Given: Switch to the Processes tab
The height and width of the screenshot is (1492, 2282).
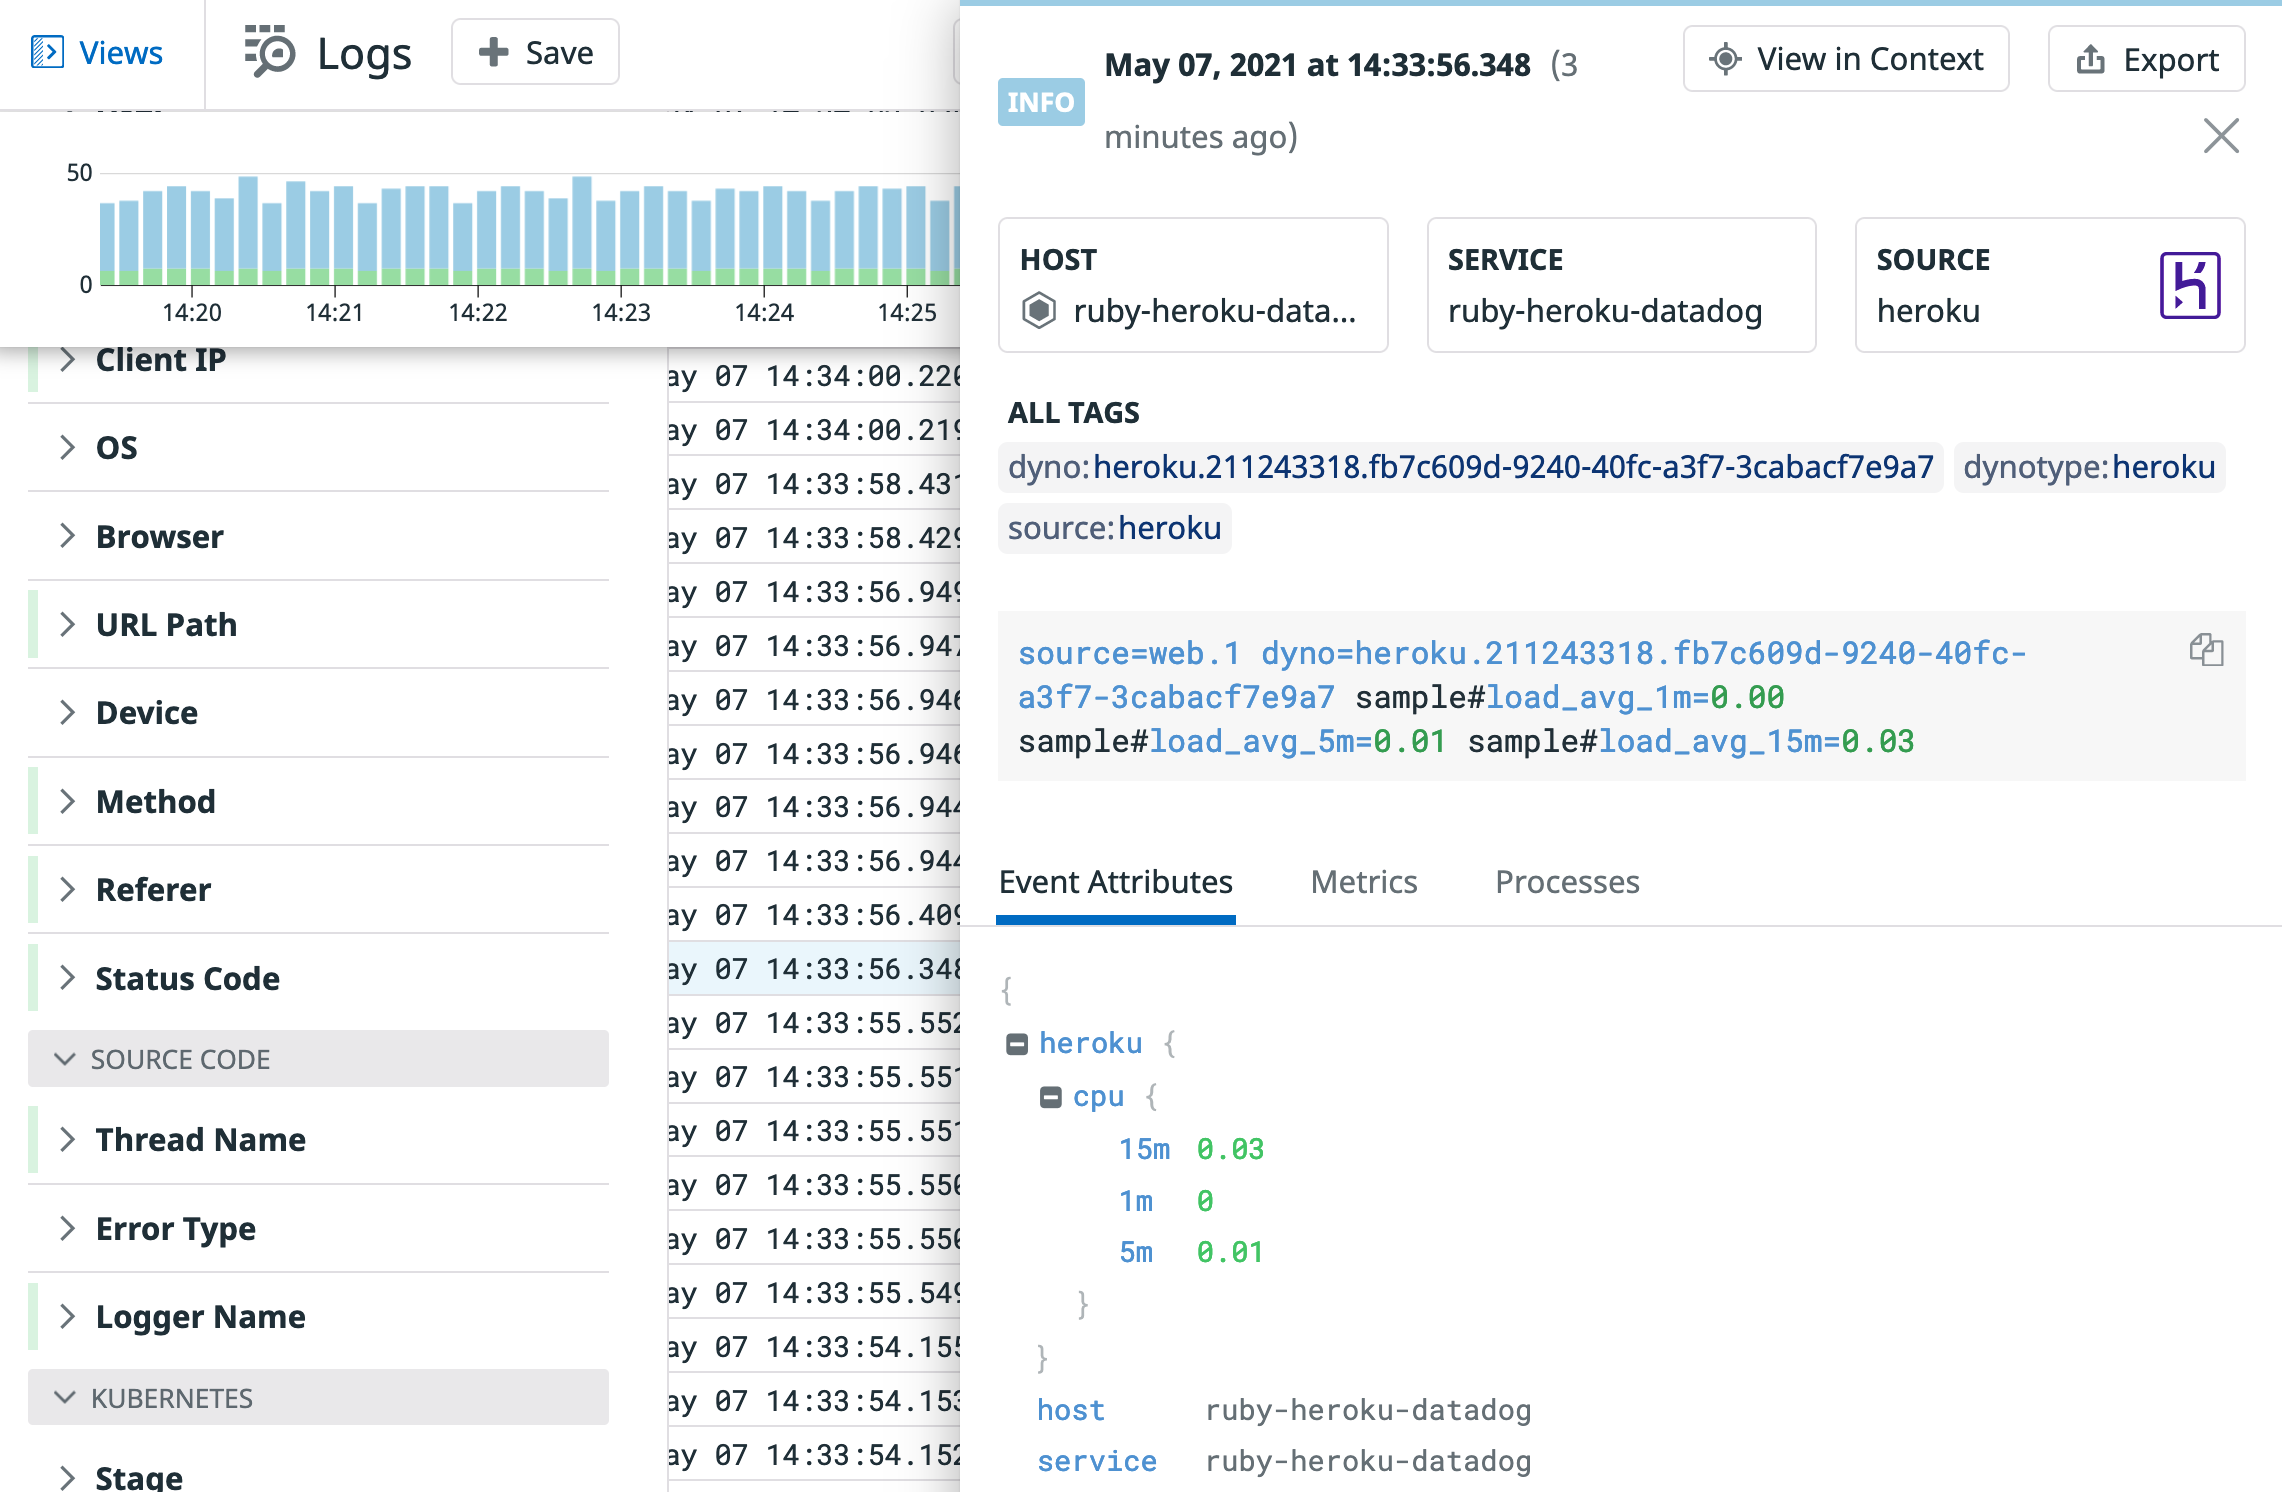Looking at the screenshot, I should click(1566, 882).
